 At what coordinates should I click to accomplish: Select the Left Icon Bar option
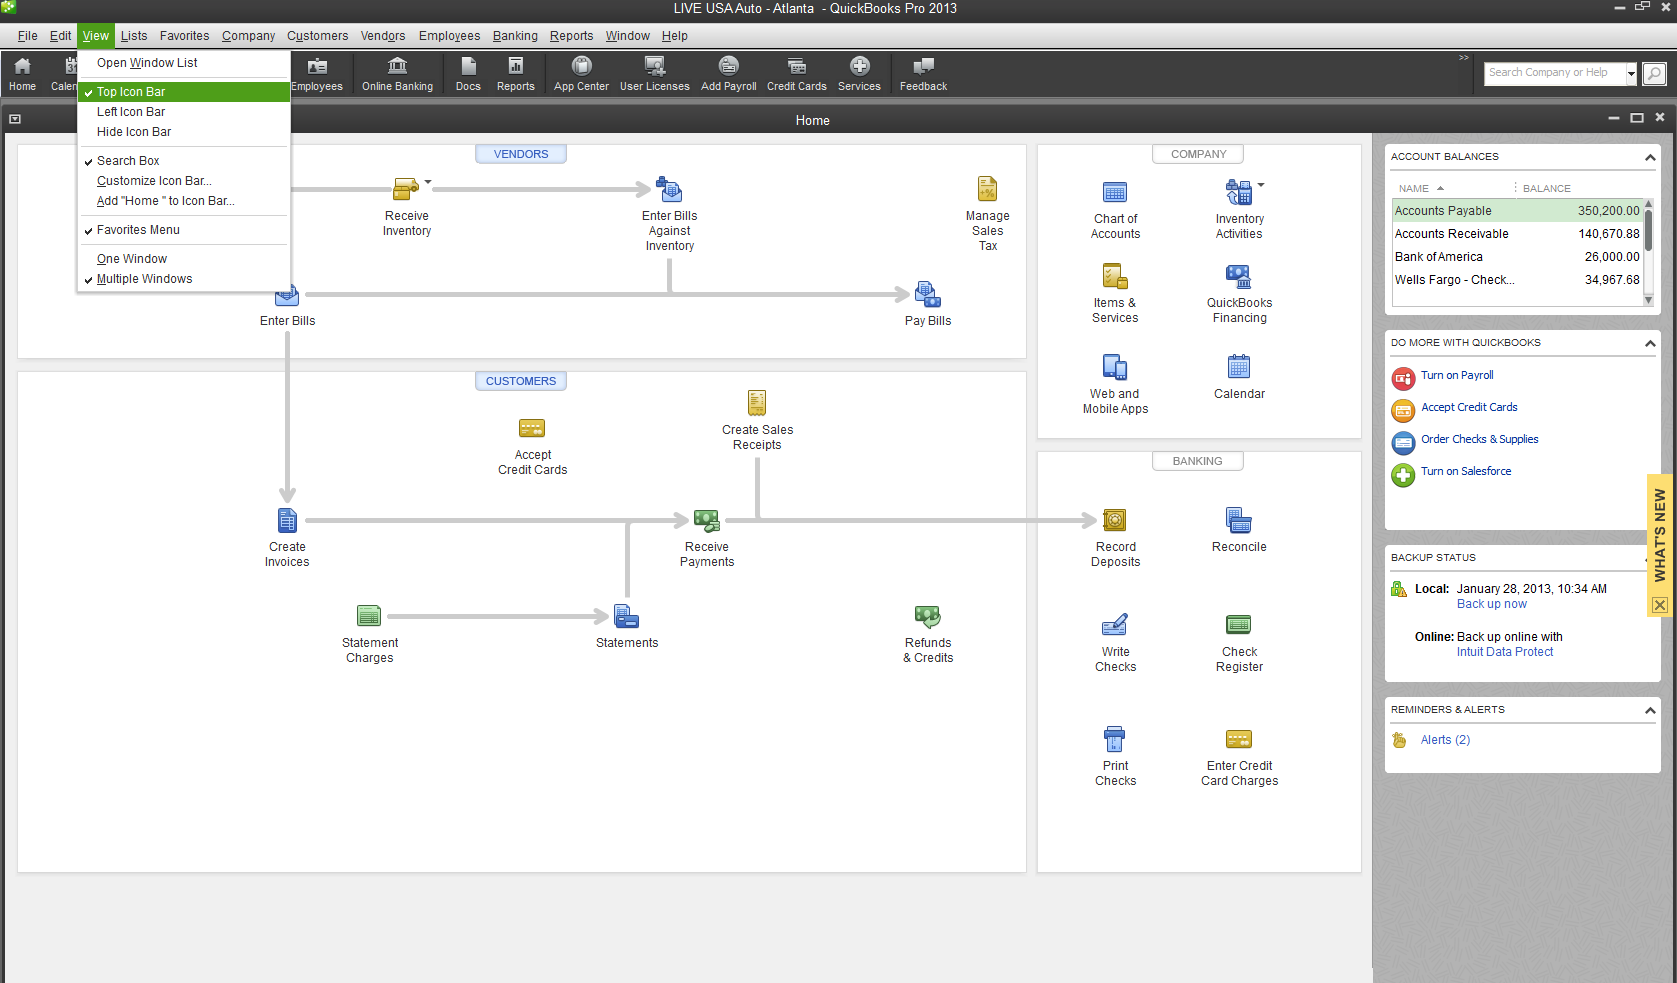click(x=131, y=112)
